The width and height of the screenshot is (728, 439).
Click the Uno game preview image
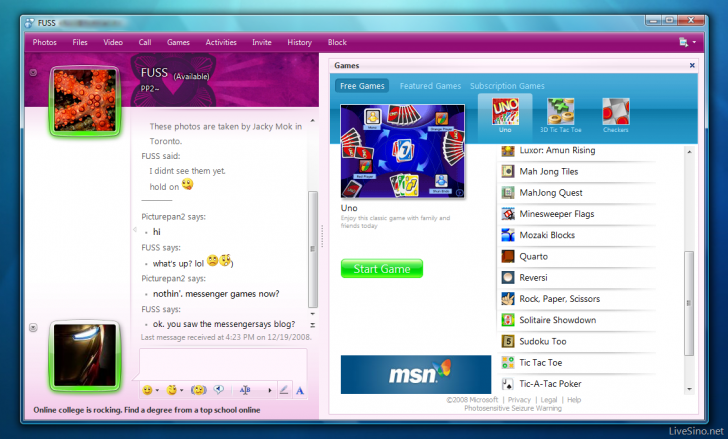(x=403, y=151)
